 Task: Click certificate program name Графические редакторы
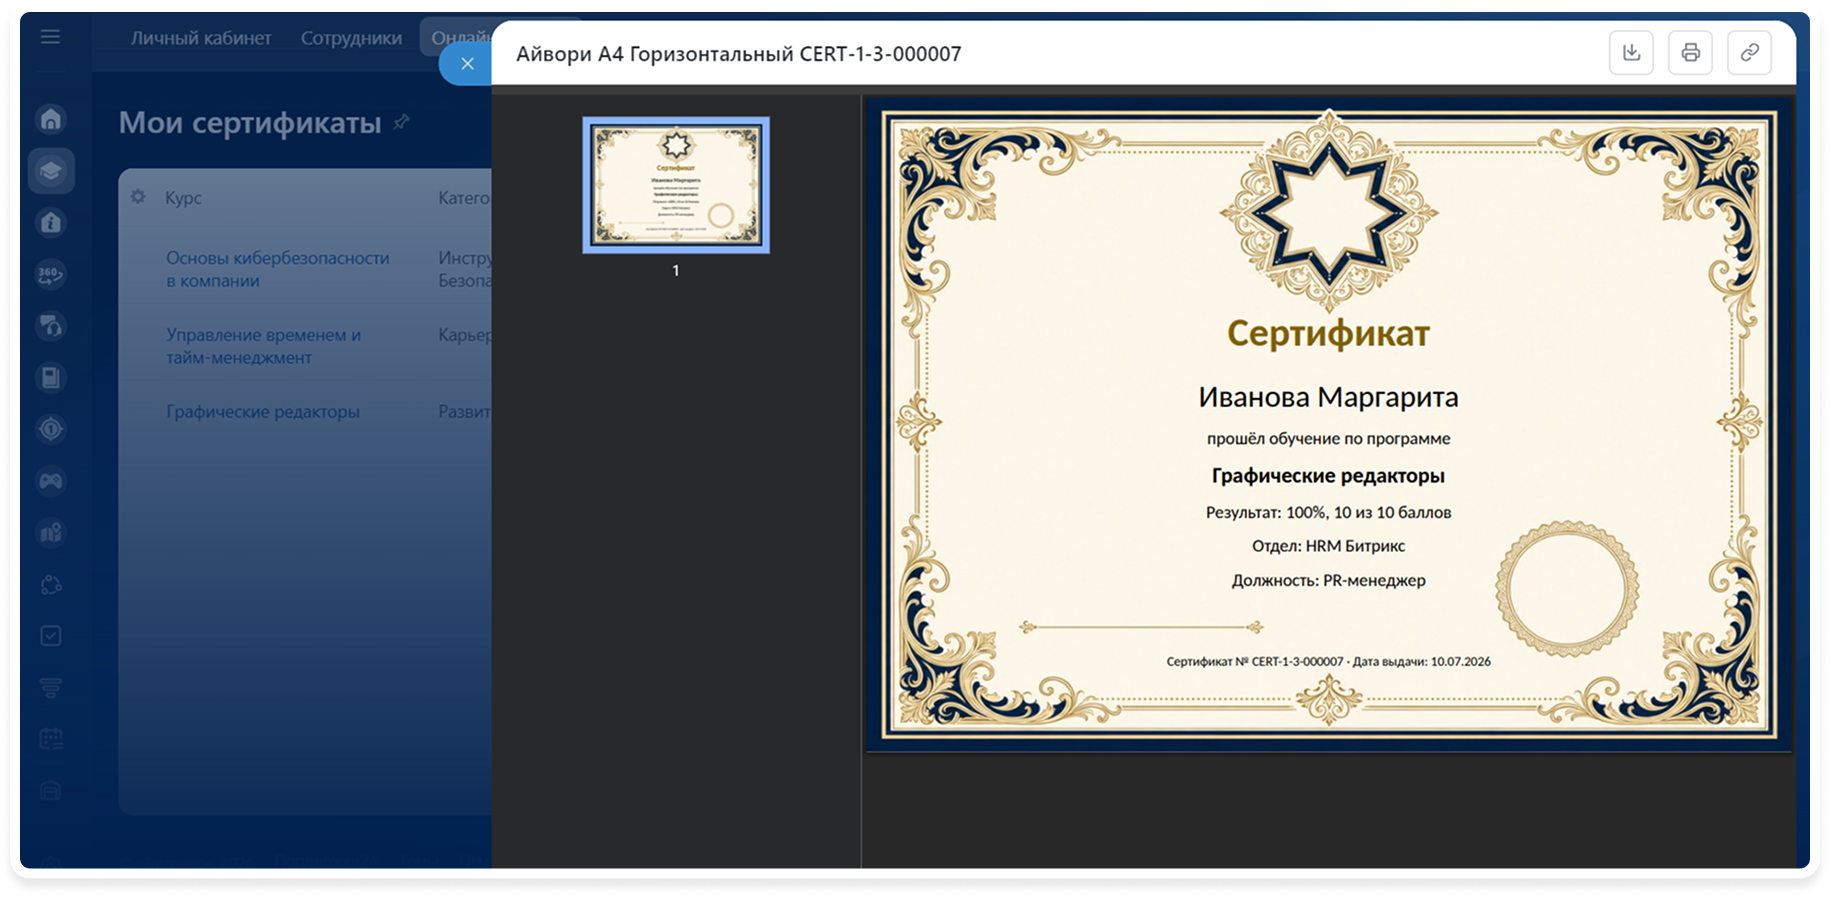click(x=1328, y=476)
